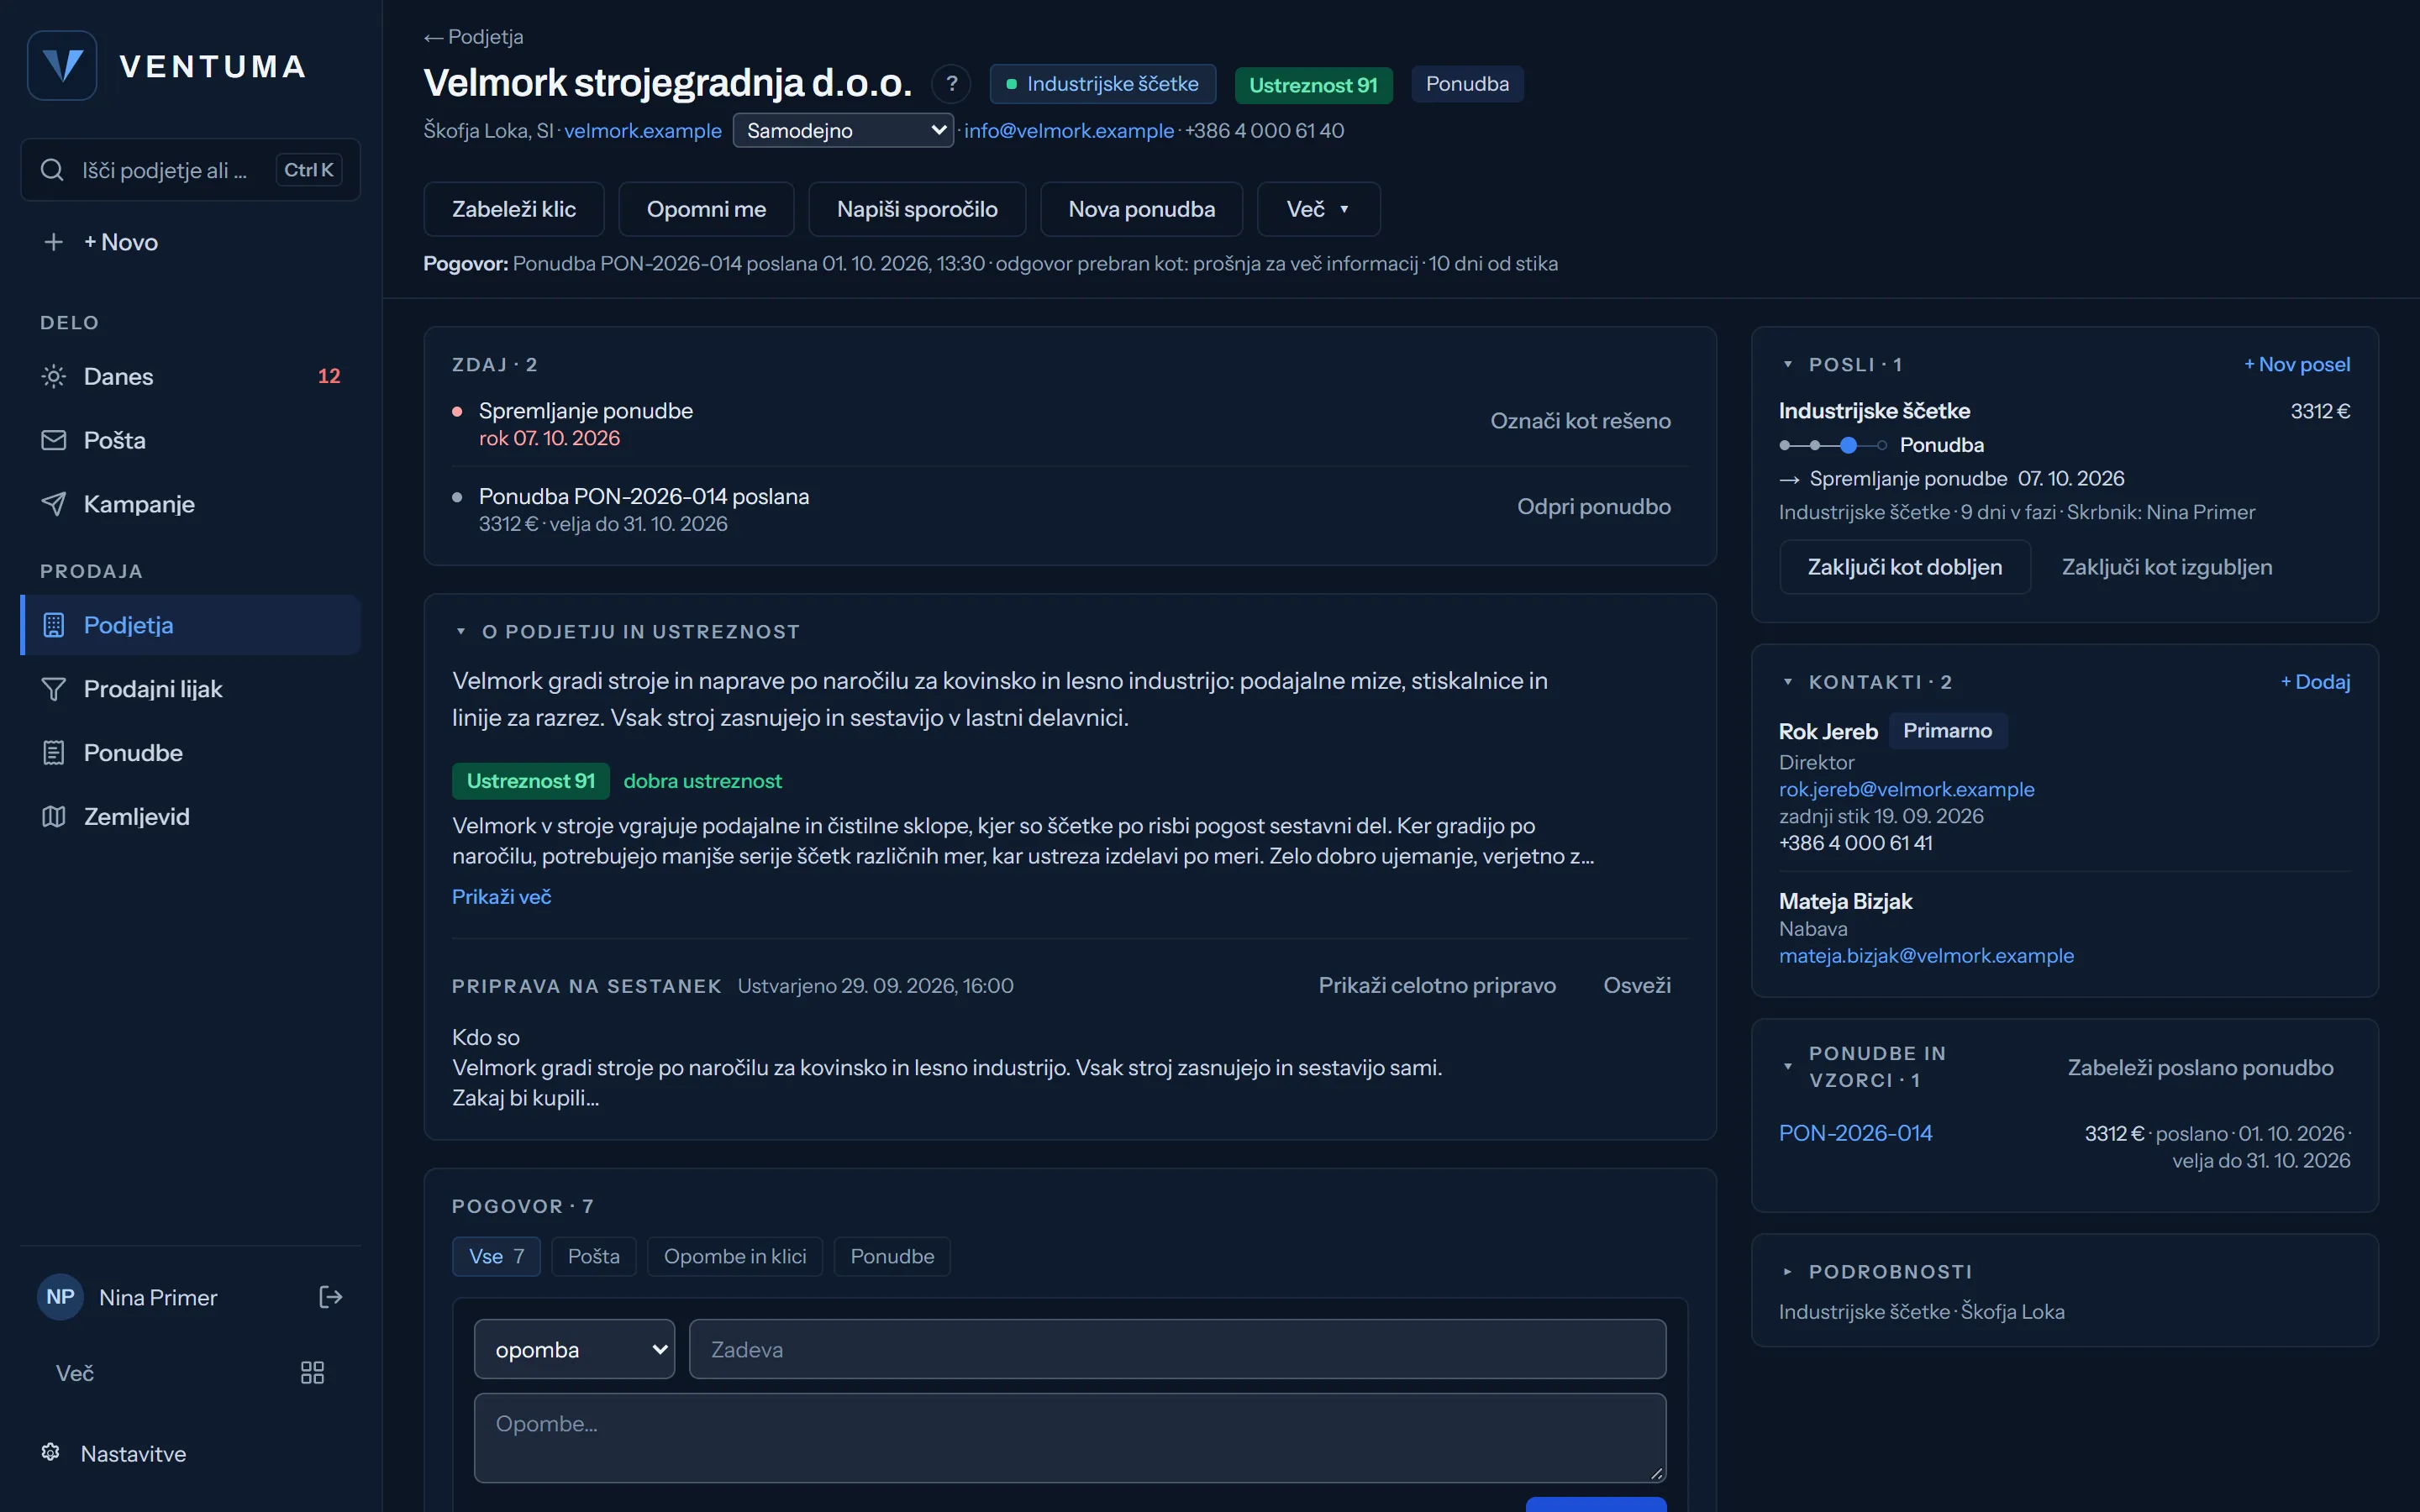Viewport: 2420px width, 1512px height.
Task: Open Pošta via its envelope icon
Action: tap(54, 440)
